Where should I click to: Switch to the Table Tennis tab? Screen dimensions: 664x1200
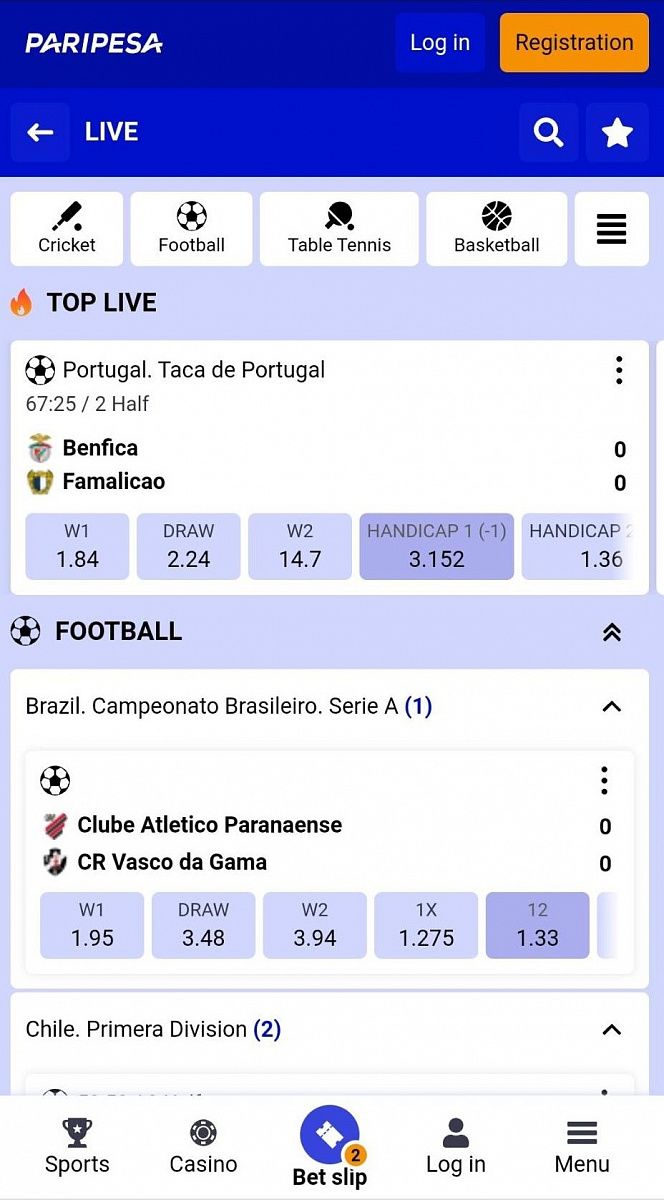click(x=339, y=229)
